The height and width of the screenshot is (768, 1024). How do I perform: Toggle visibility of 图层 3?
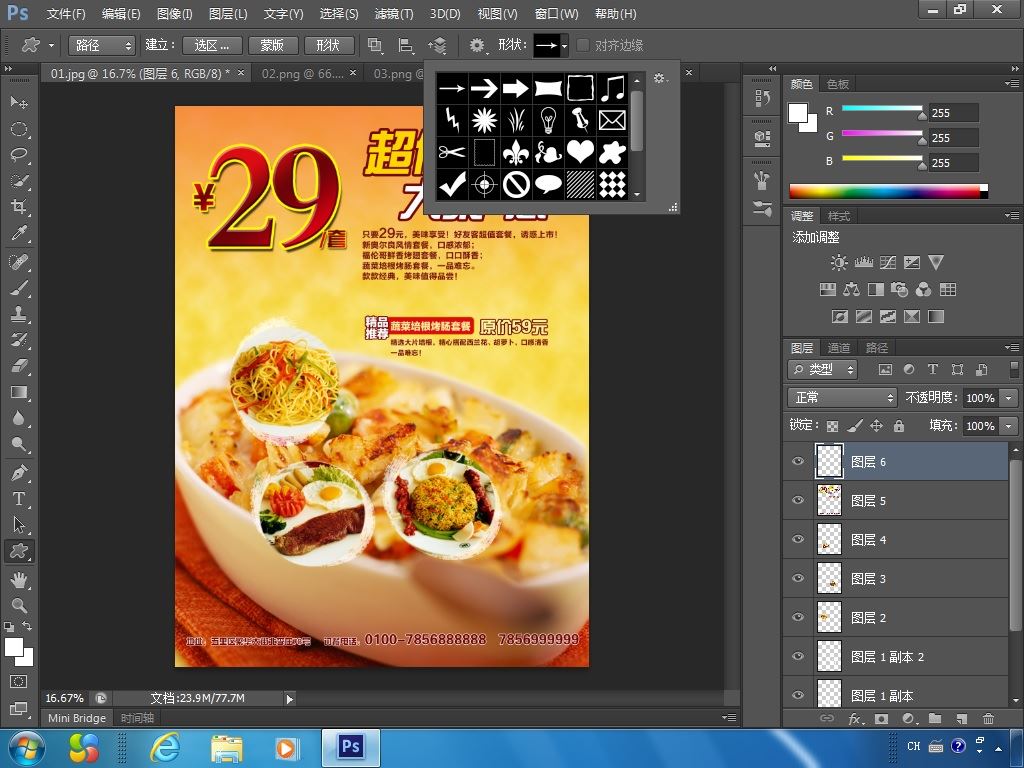(x=798, y=578)
